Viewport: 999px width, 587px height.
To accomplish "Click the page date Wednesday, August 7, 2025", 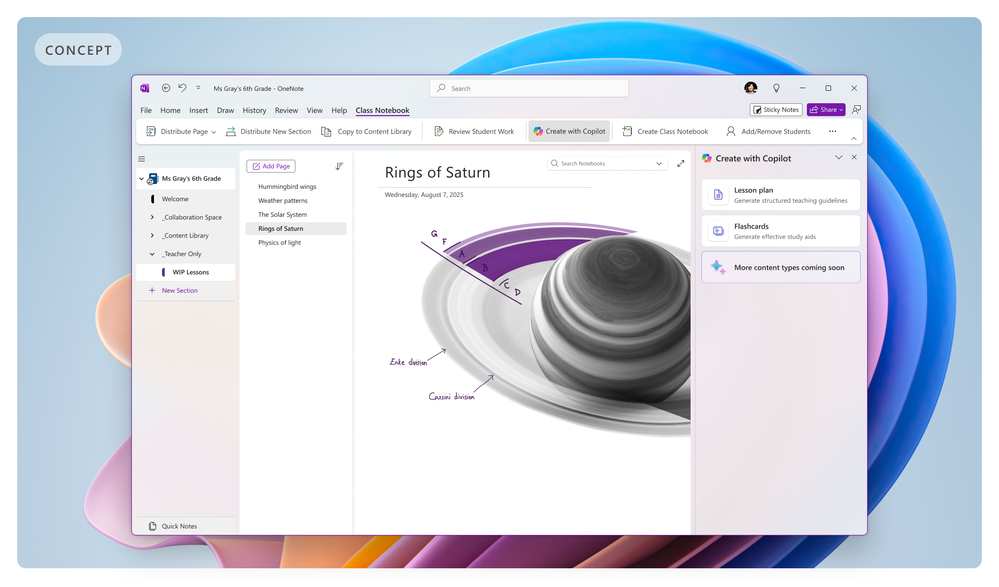I will coord(424,195).
